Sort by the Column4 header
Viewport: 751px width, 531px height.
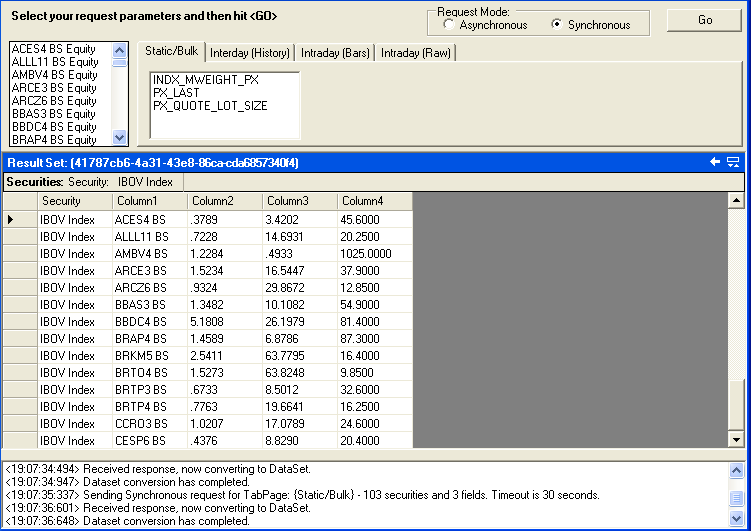point(375,201)
